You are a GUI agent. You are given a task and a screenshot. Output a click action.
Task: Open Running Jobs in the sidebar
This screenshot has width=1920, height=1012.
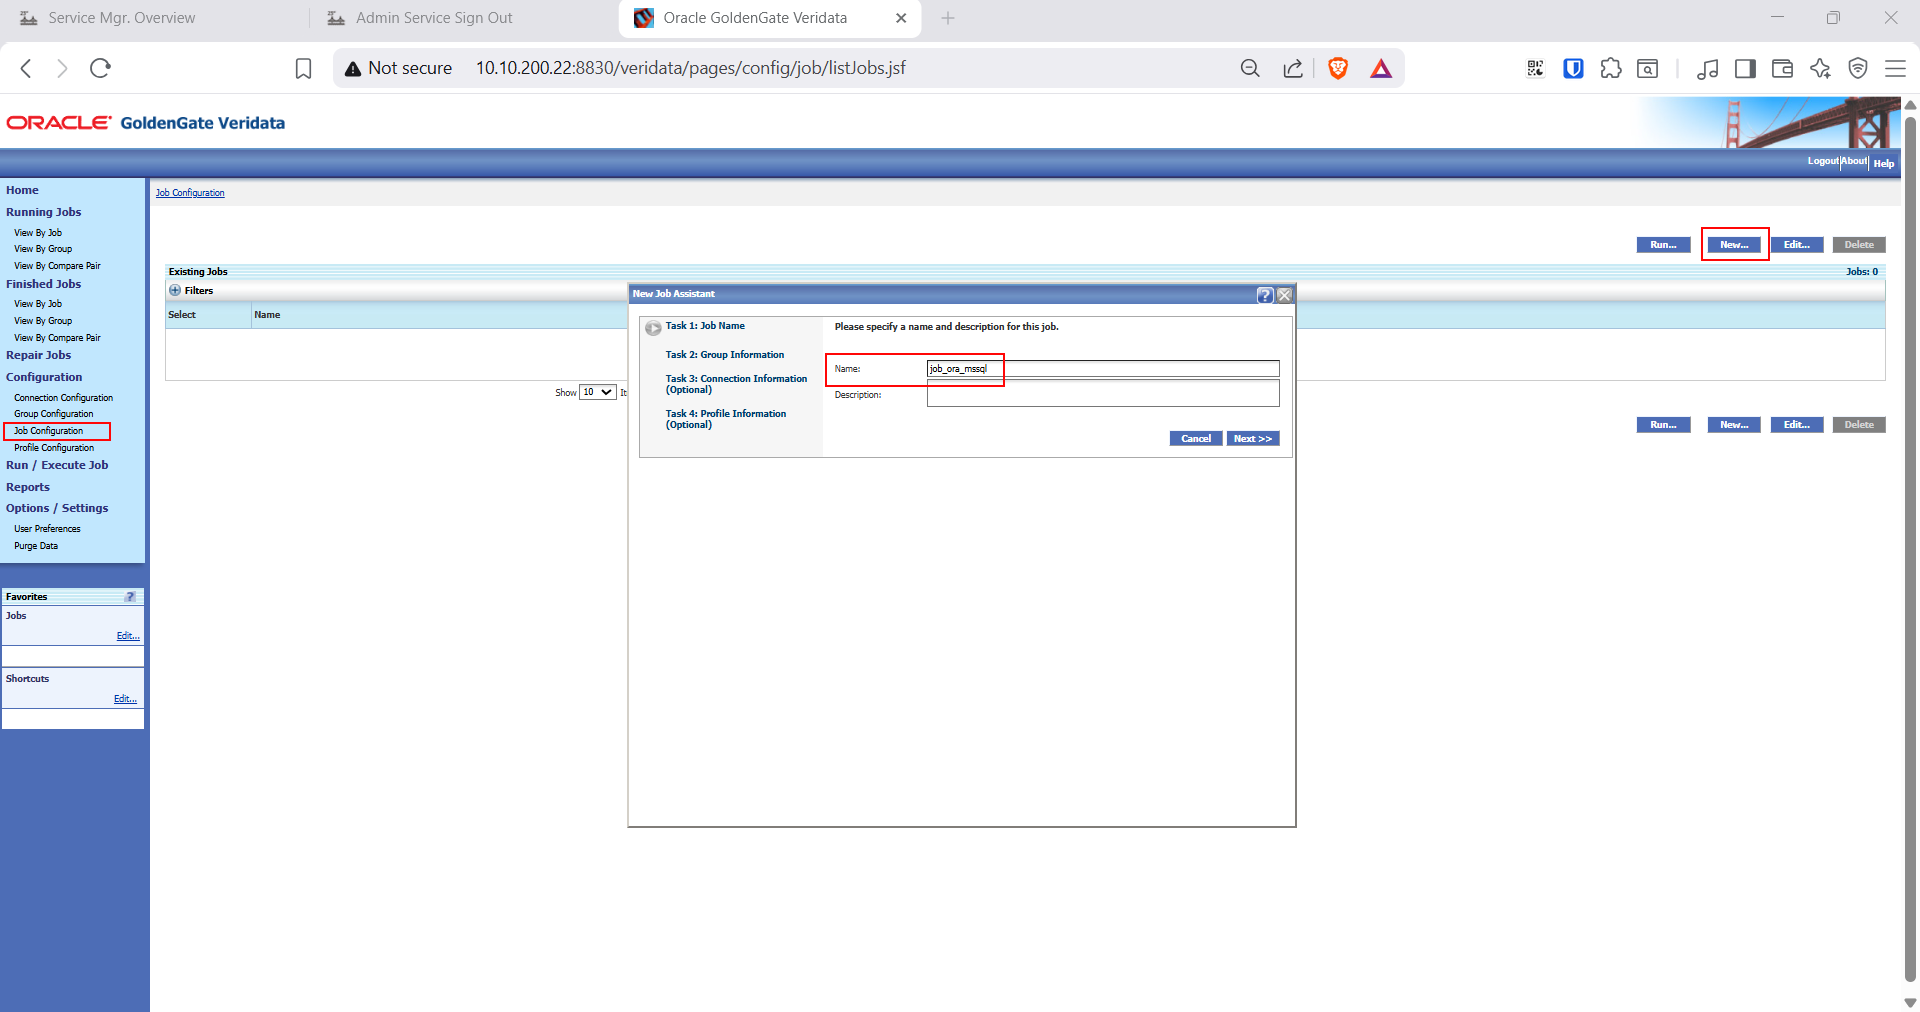[43, 212]
